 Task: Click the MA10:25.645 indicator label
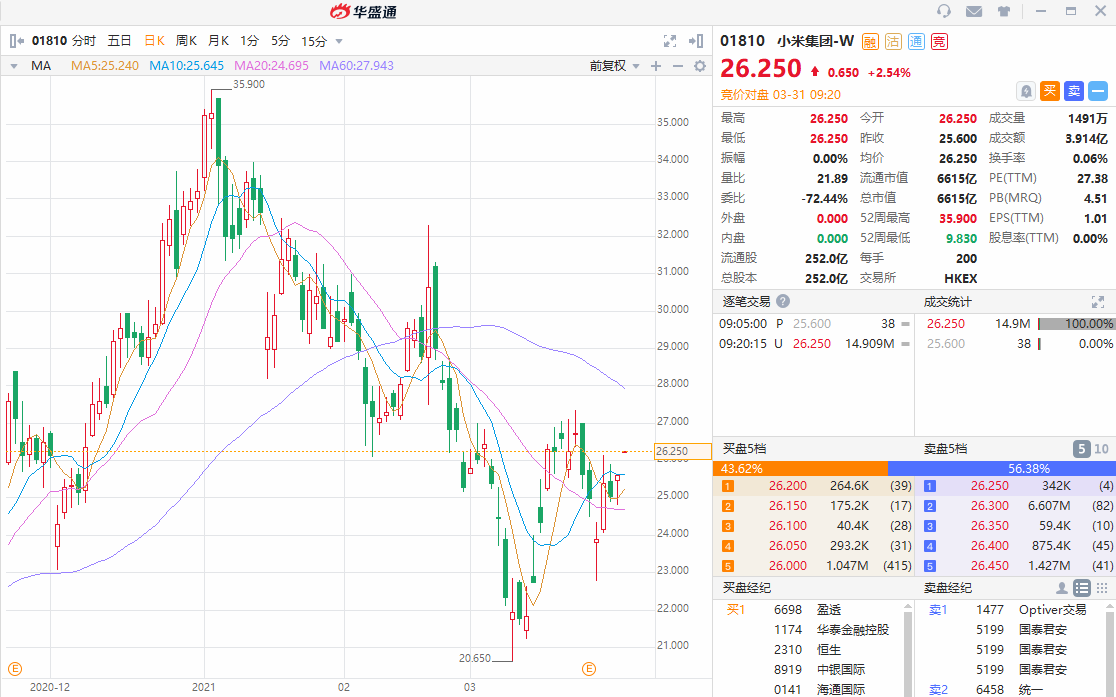tap(186, 65)
